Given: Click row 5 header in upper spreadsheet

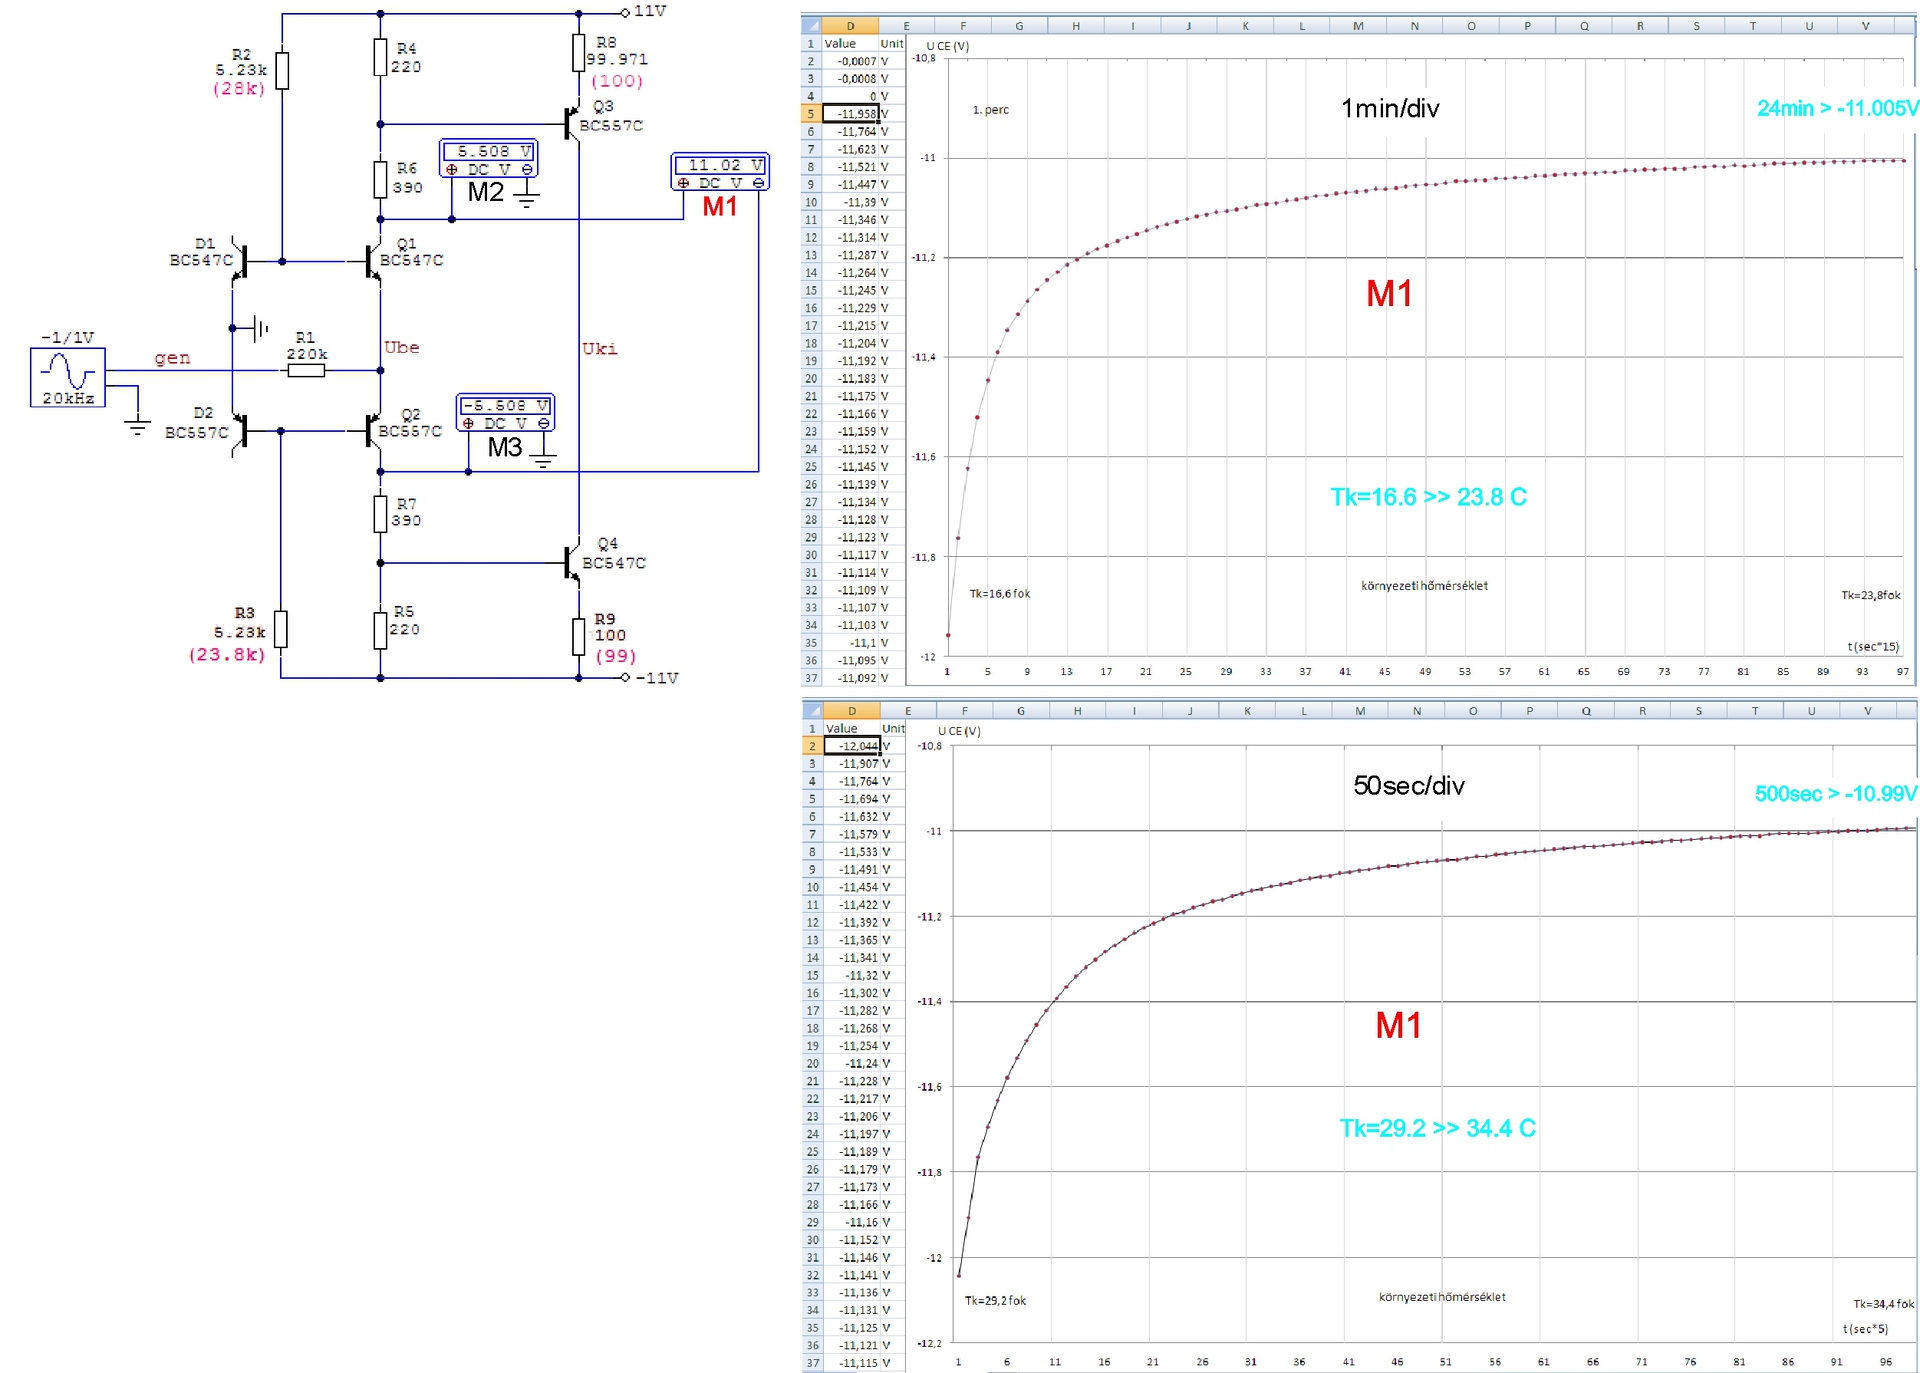Looking at the screenshot, I should (811, 114).
